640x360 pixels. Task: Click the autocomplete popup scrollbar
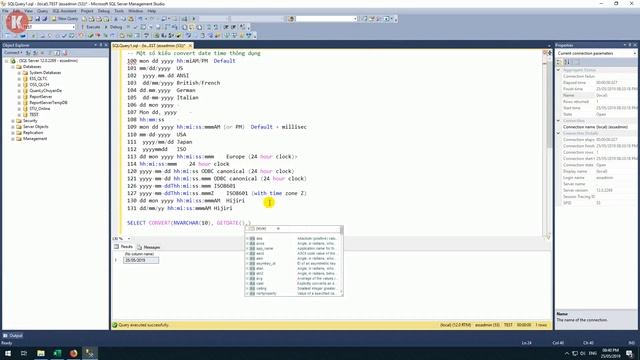pos(341,261)
